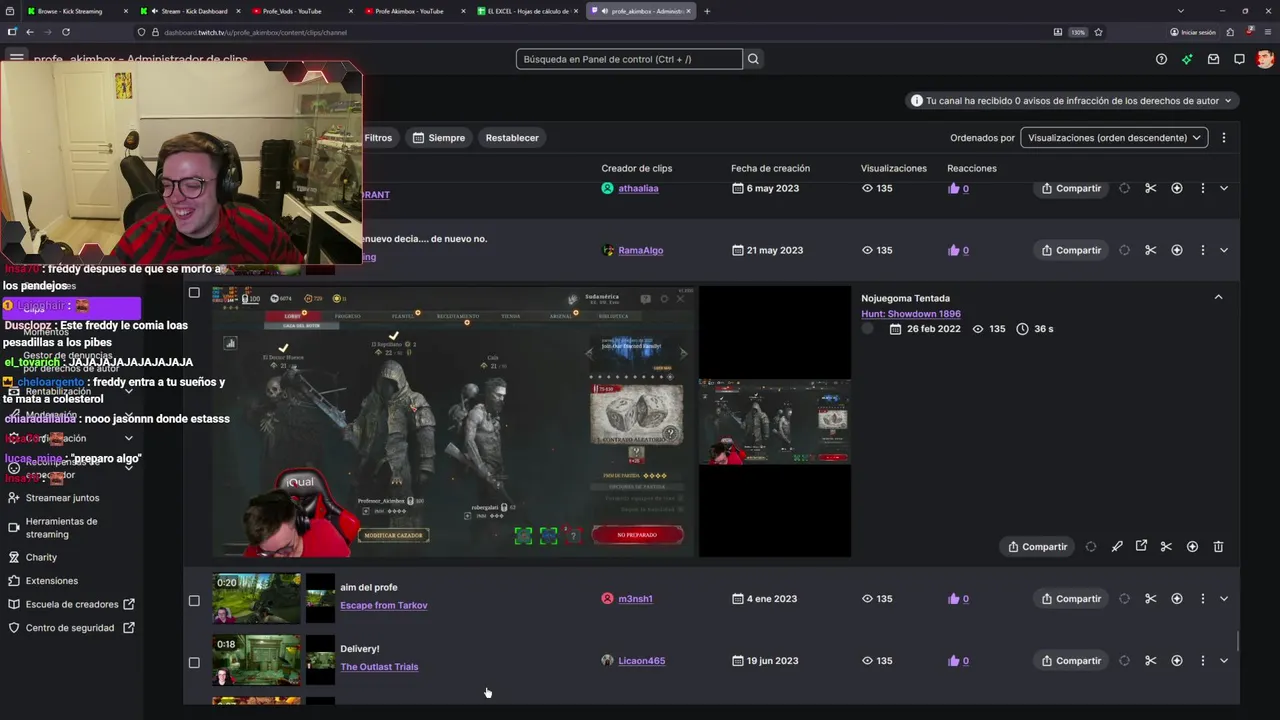Click the profile avatar in the top right
Viewport: 1280px width, 720px height.
tap(1265, 59)
